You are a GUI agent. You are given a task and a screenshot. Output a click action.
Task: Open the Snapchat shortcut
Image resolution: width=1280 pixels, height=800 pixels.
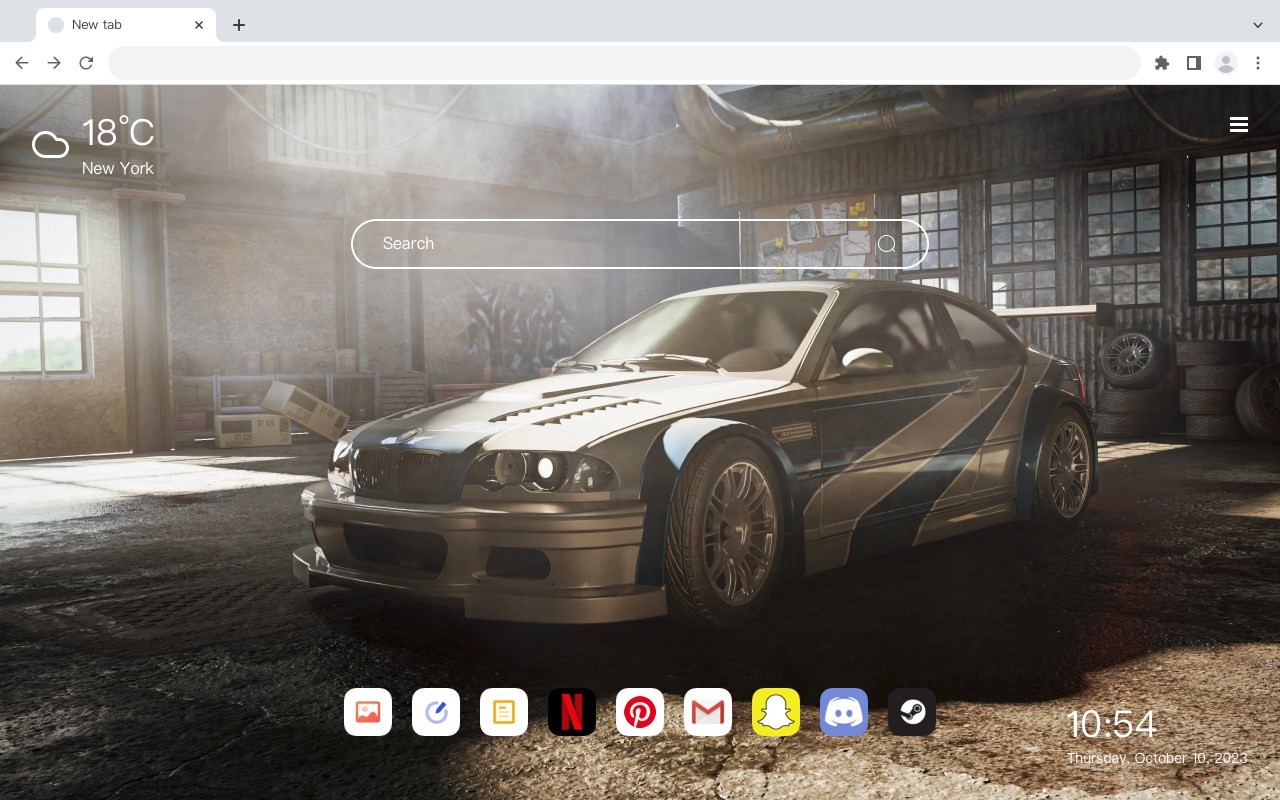[x=776, y=712]
